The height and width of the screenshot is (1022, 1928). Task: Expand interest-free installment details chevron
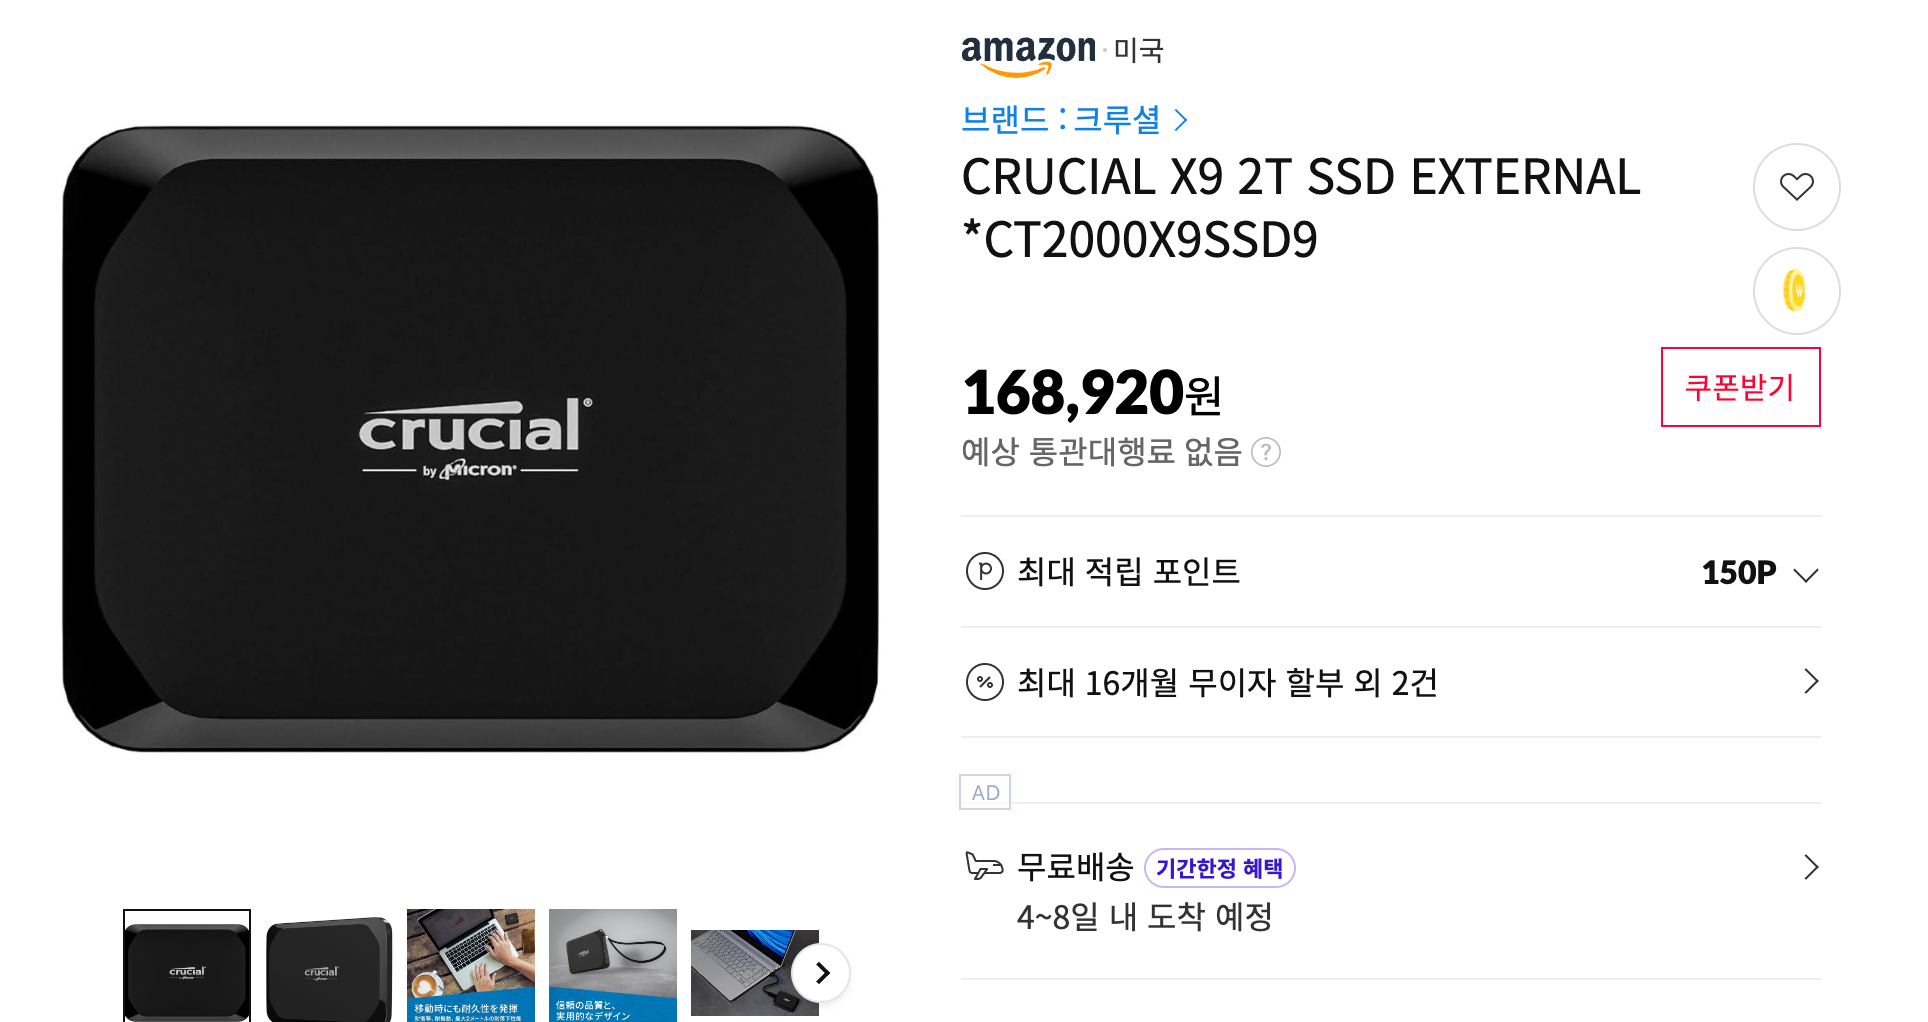(1810, 681)
